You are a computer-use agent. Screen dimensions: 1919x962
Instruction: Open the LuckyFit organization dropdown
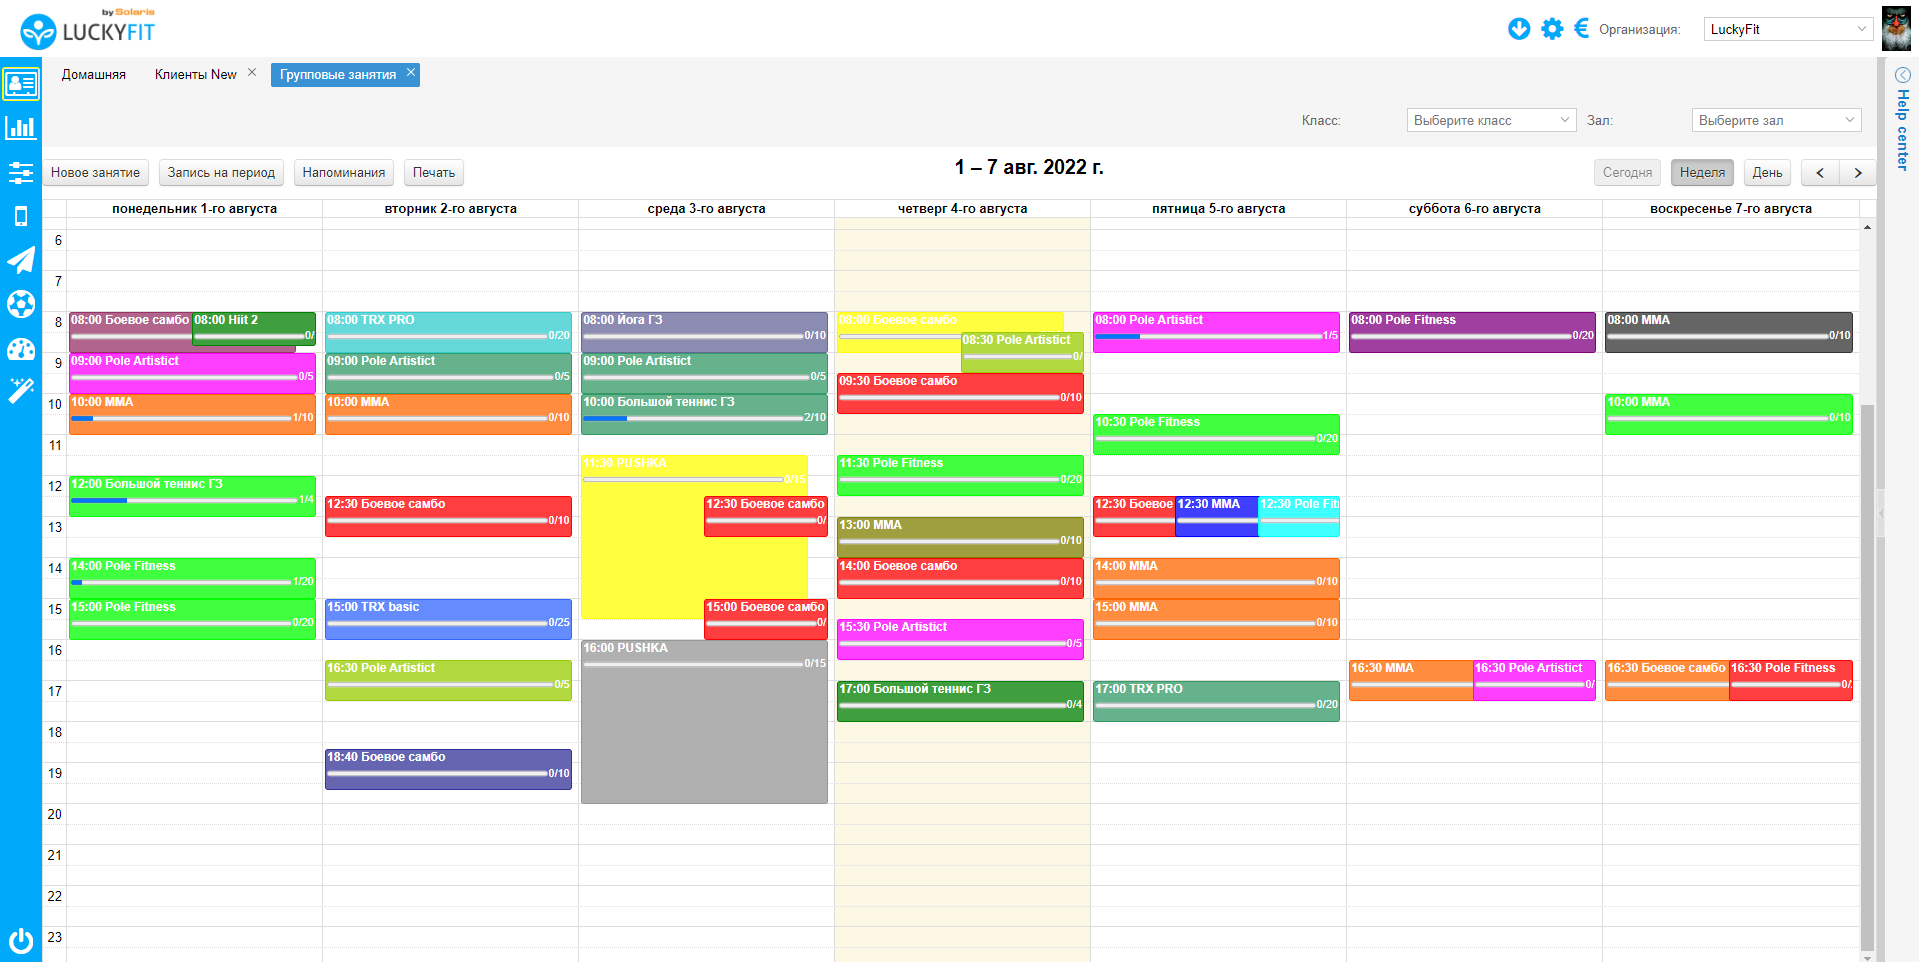[1788, 29]
